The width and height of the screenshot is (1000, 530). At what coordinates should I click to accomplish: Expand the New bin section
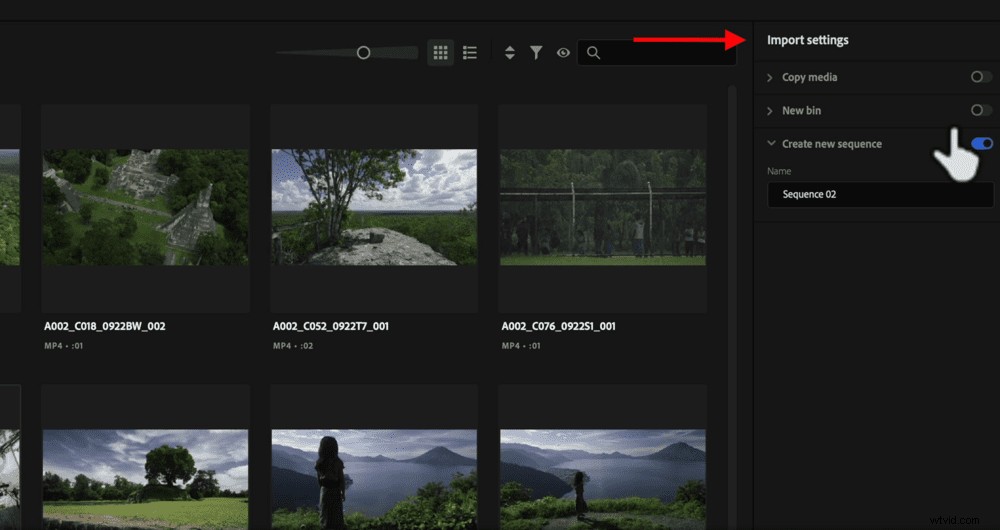(x=770, y=111)
